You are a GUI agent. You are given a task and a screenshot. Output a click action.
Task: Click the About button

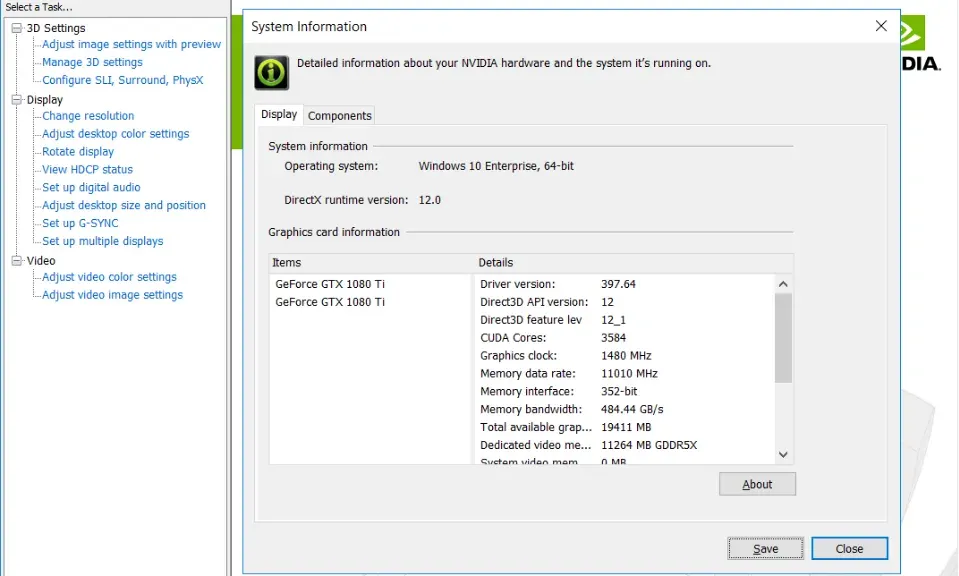click(757, 484)
